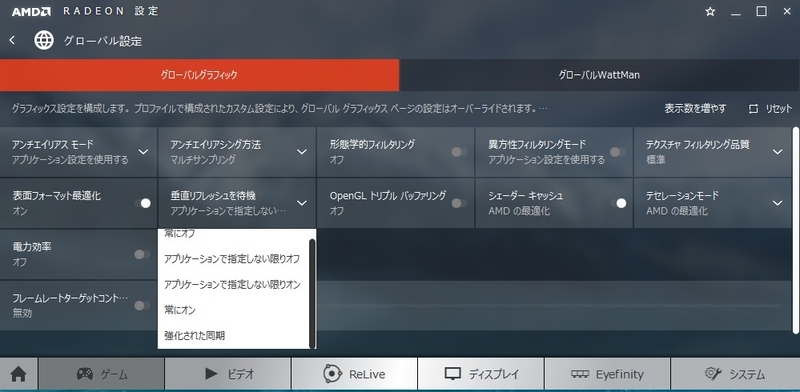The height and width of the screenshot is (392, 800).
Task: Click the star favorite icon
Action: click(710, 12)
